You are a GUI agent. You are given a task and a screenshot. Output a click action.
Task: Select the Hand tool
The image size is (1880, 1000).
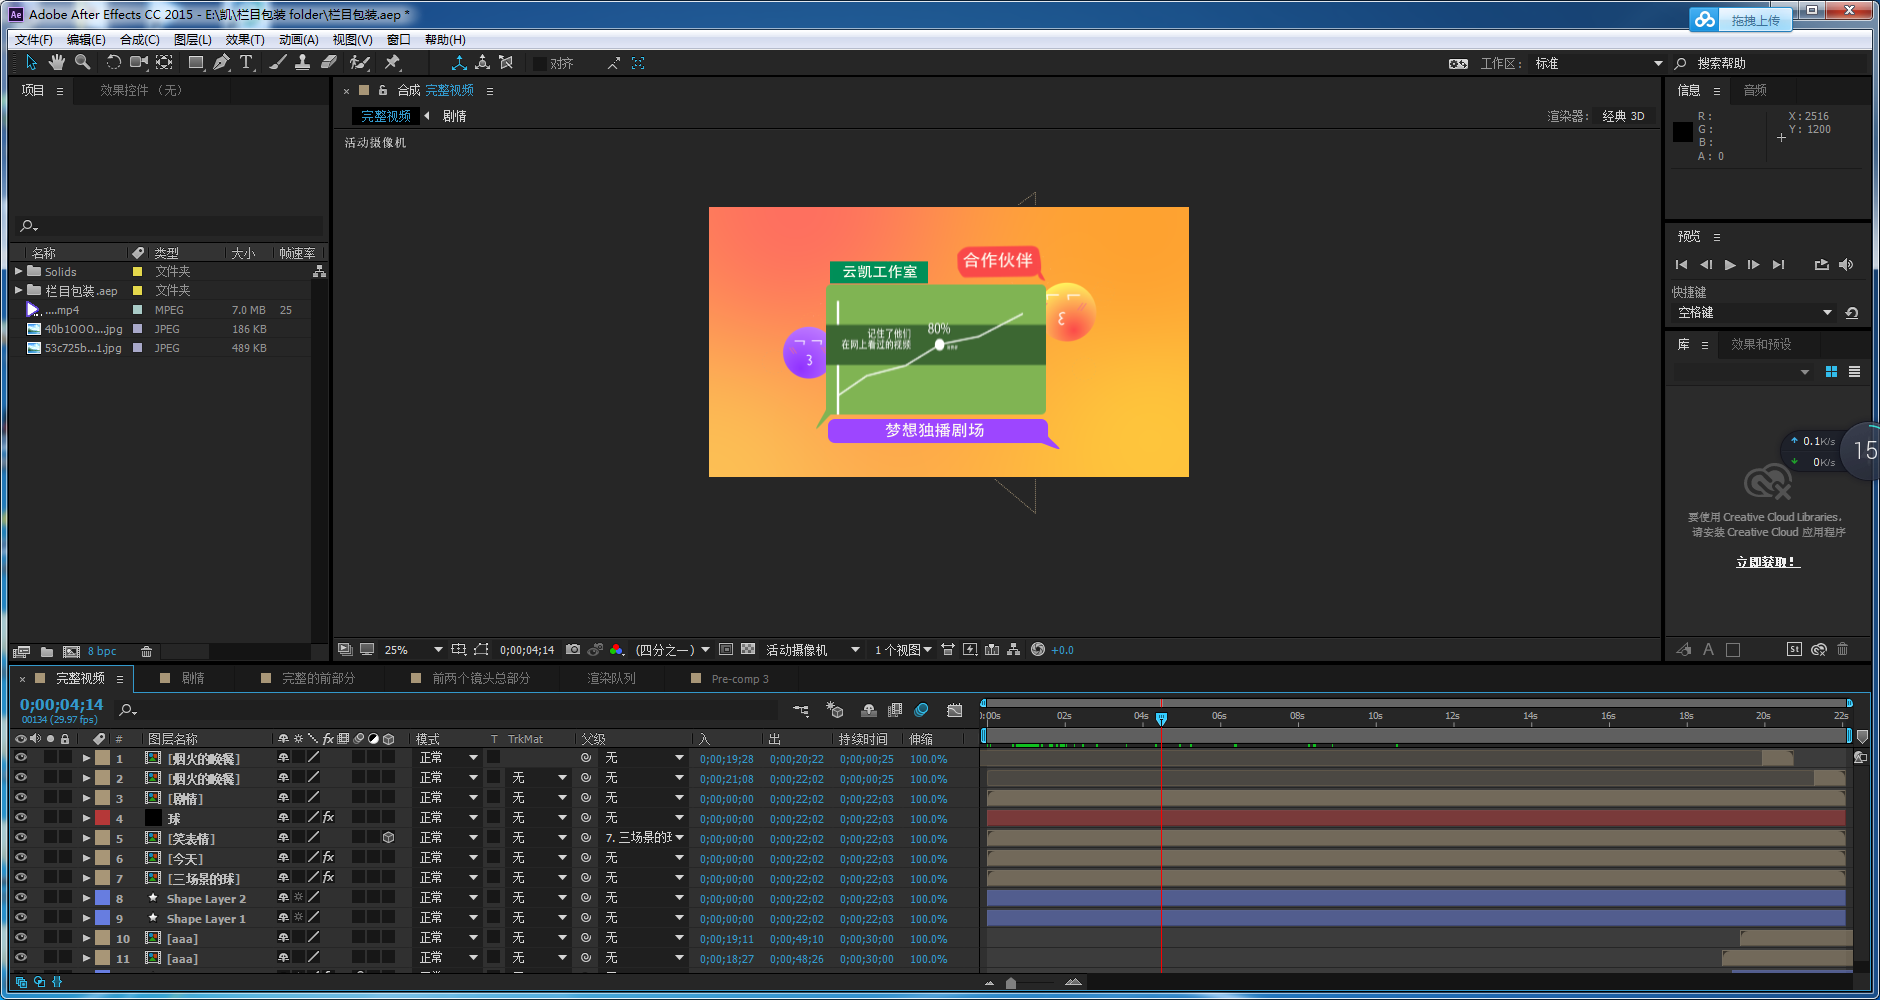(x=57, y=63)
